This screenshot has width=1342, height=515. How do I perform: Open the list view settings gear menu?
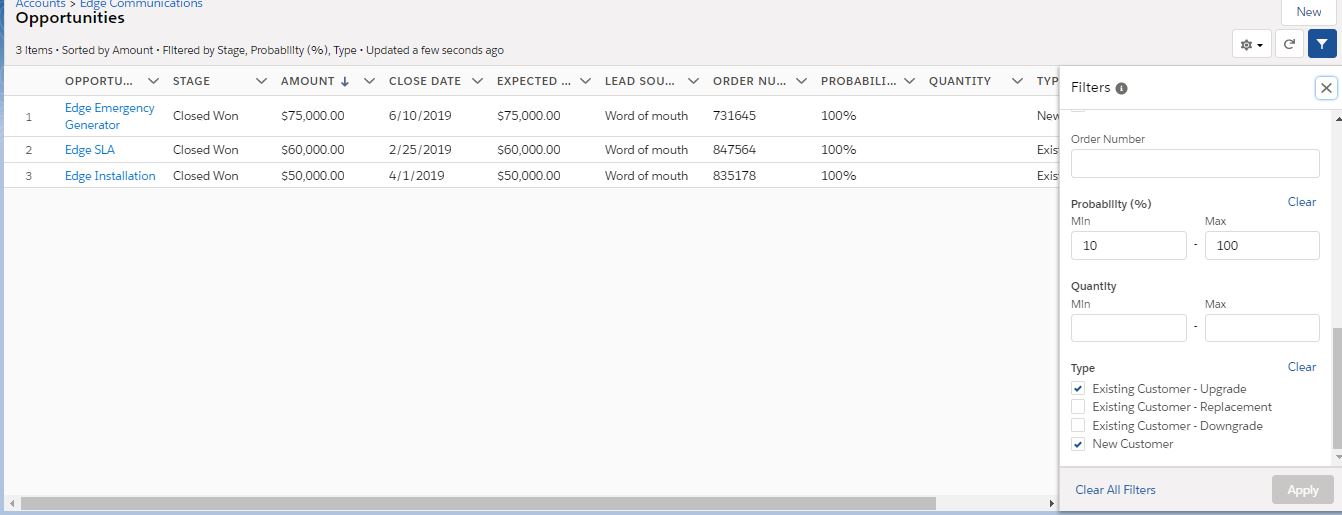point(1251,45)
